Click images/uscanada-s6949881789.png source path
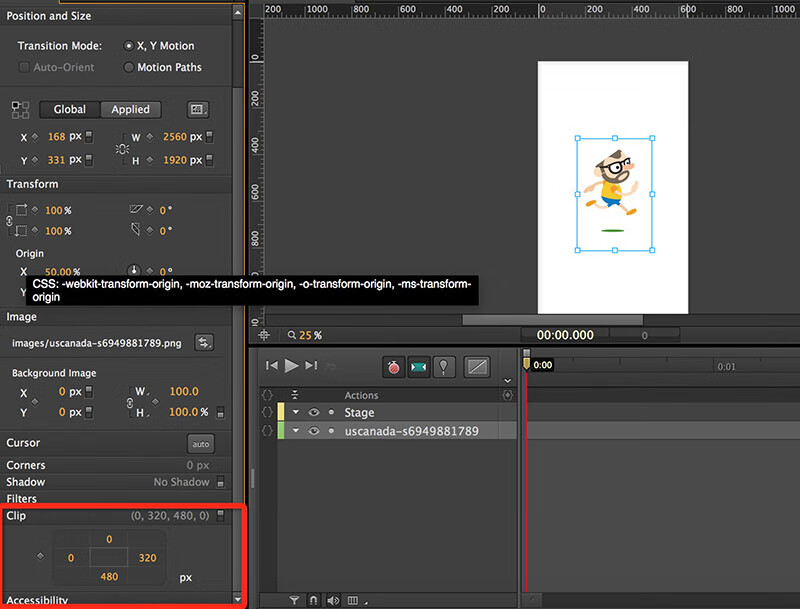The height and width of the screenshot is (609, 800). point(96,343)
